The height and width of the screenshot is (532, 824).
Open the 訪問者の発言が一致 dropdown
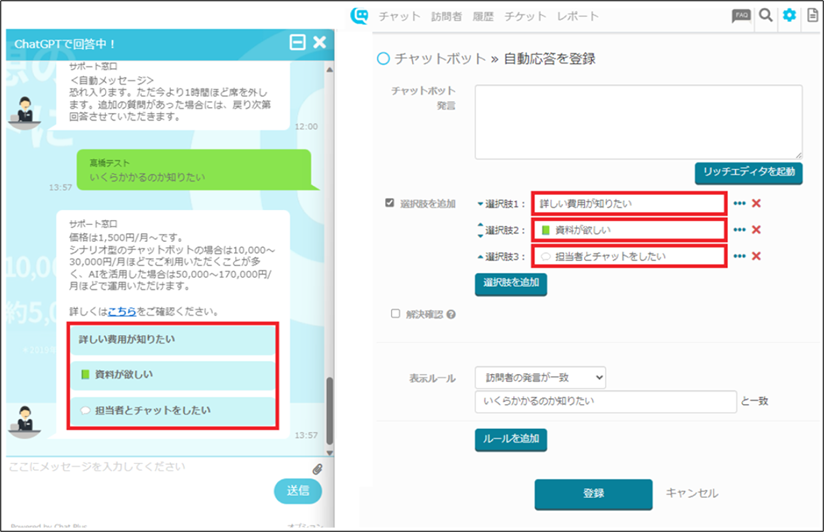pos(540,377)
